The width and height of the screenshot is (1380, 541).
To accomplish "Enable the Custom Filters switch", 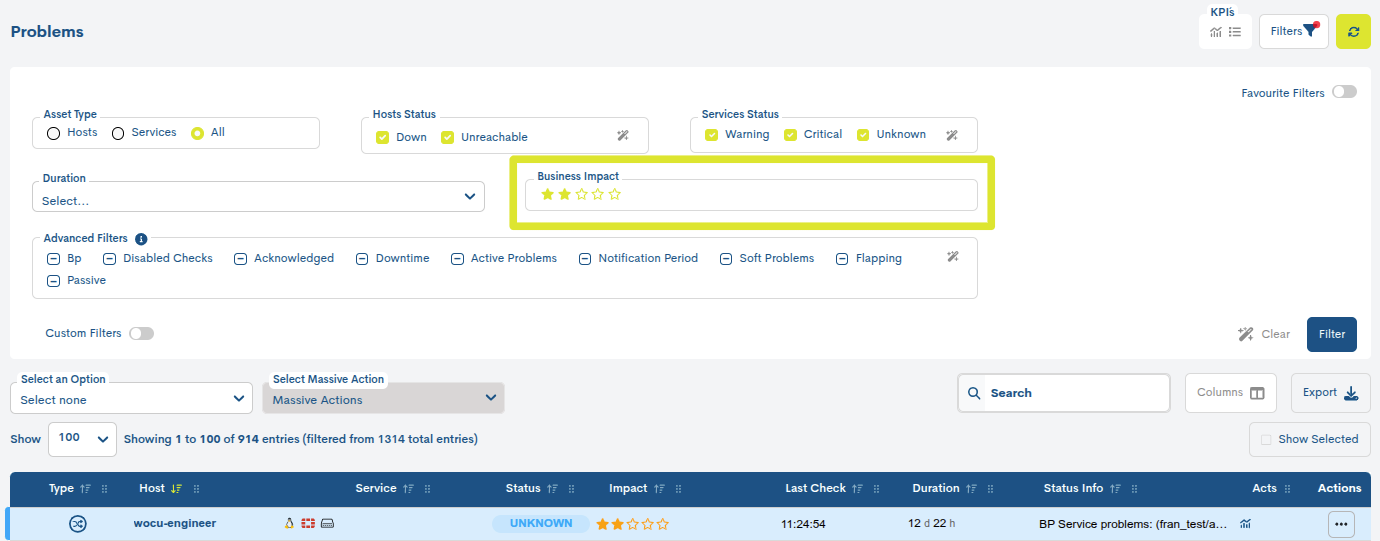I will pos(141,333).
